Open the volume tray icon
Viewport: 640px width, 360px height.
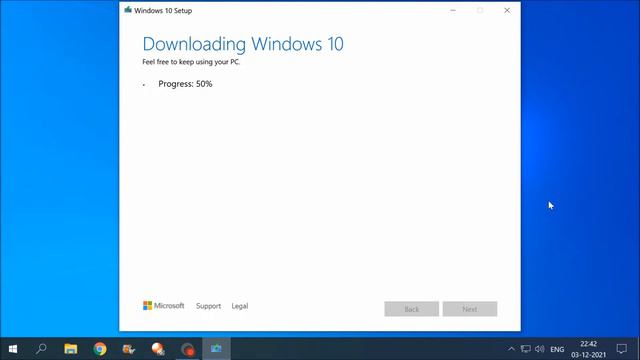[x=540, y=349]
